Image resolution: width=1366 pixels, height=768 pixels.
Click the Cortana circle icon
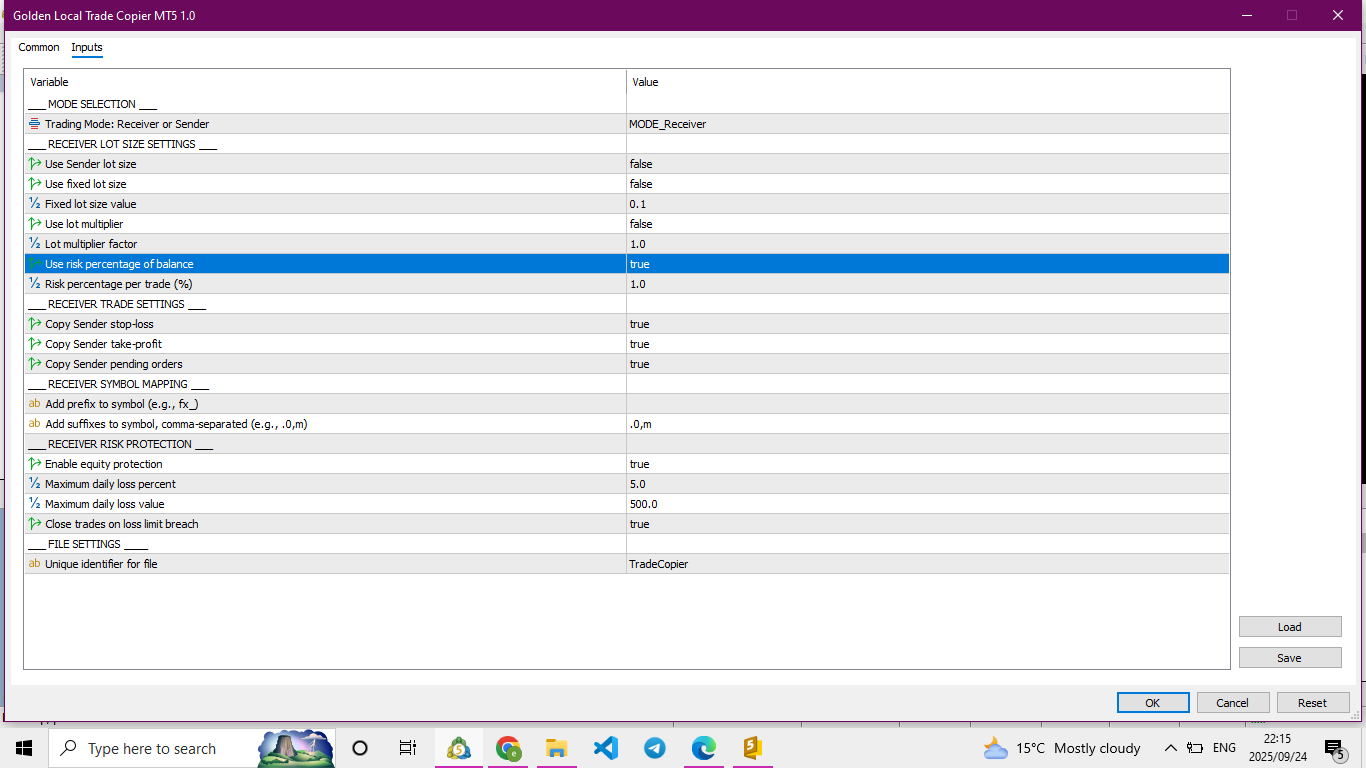click(361, 748)
